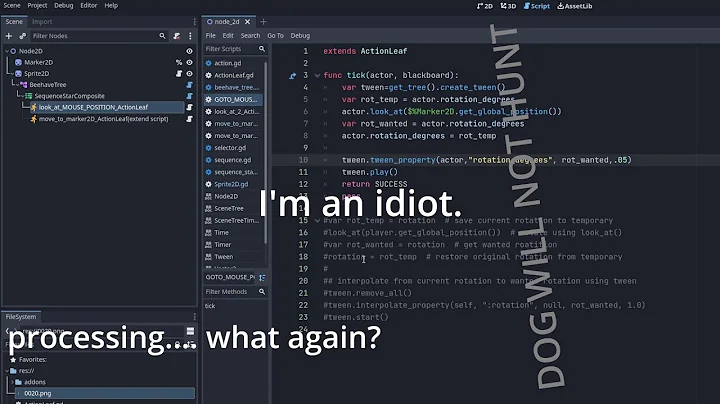
Task: Open script icon on SequenceStarComposite row
Action: [189, 96]
